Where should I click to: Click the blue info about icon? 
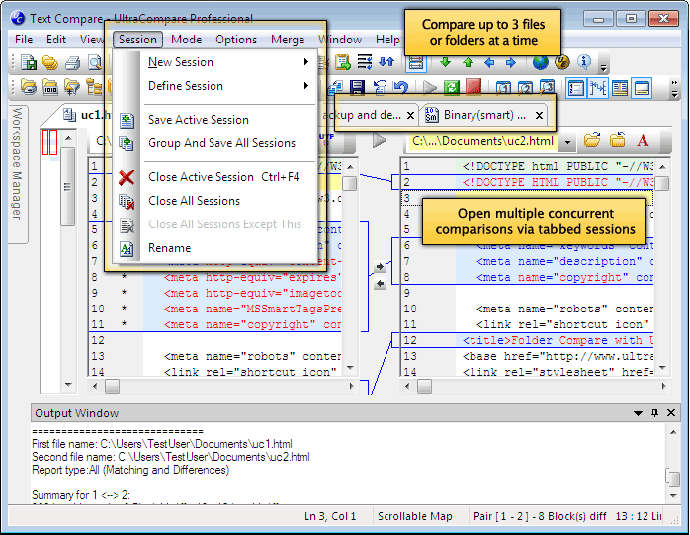(x=584, y=62)
